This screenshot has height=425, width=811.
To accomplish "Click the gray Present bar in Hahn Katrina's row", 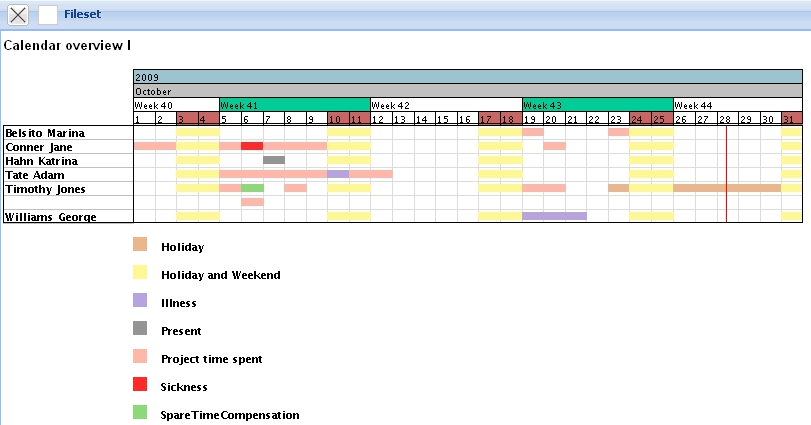I will pos(274,160).
